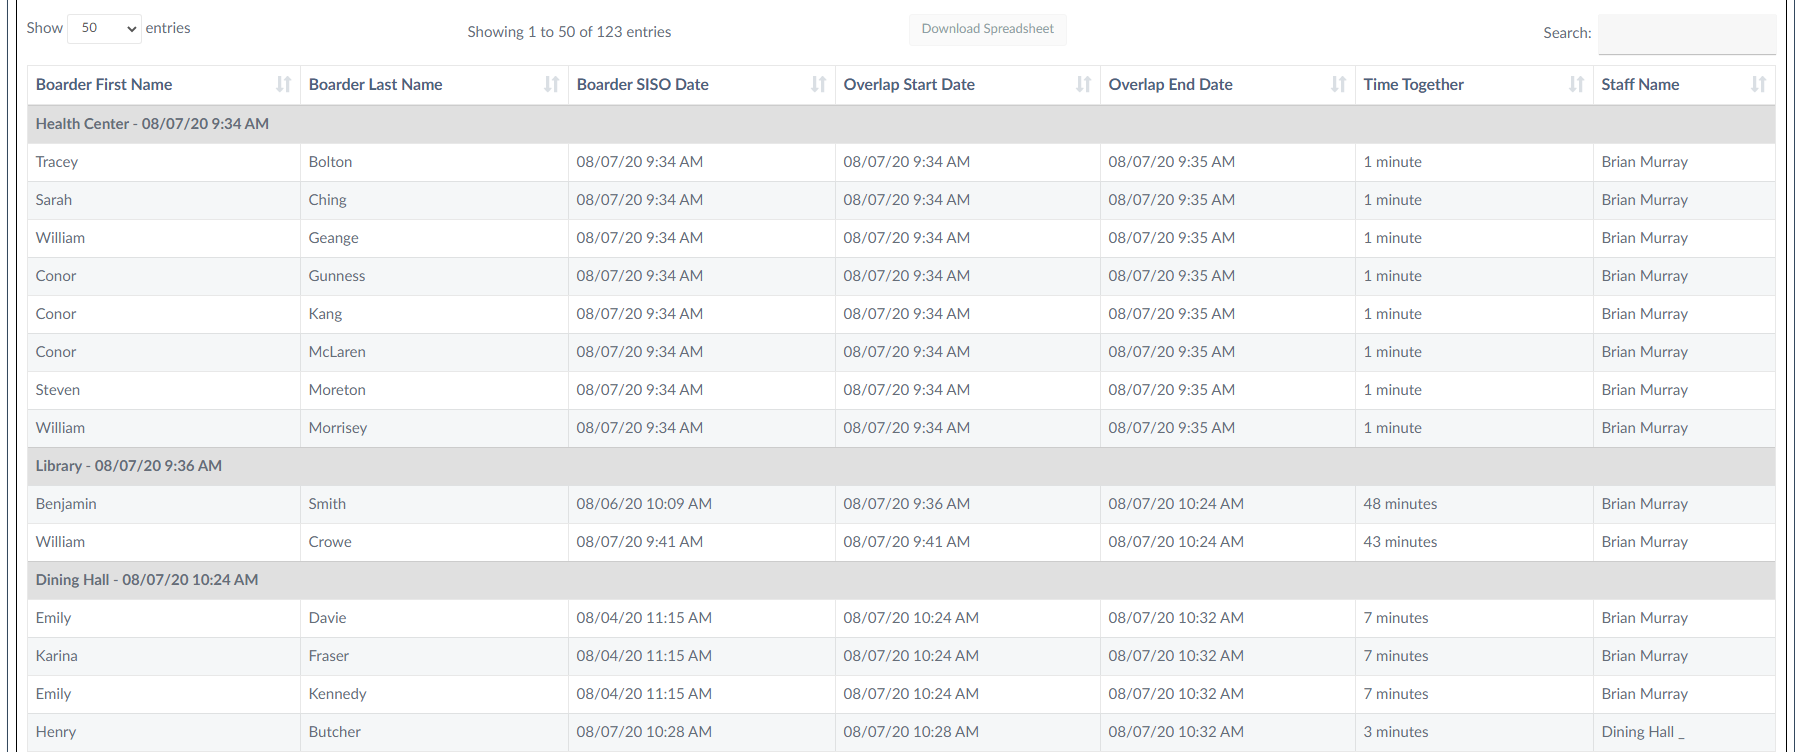Click last name Morrisey
This screenshot has width=1795, height=752.
point(338,428)
